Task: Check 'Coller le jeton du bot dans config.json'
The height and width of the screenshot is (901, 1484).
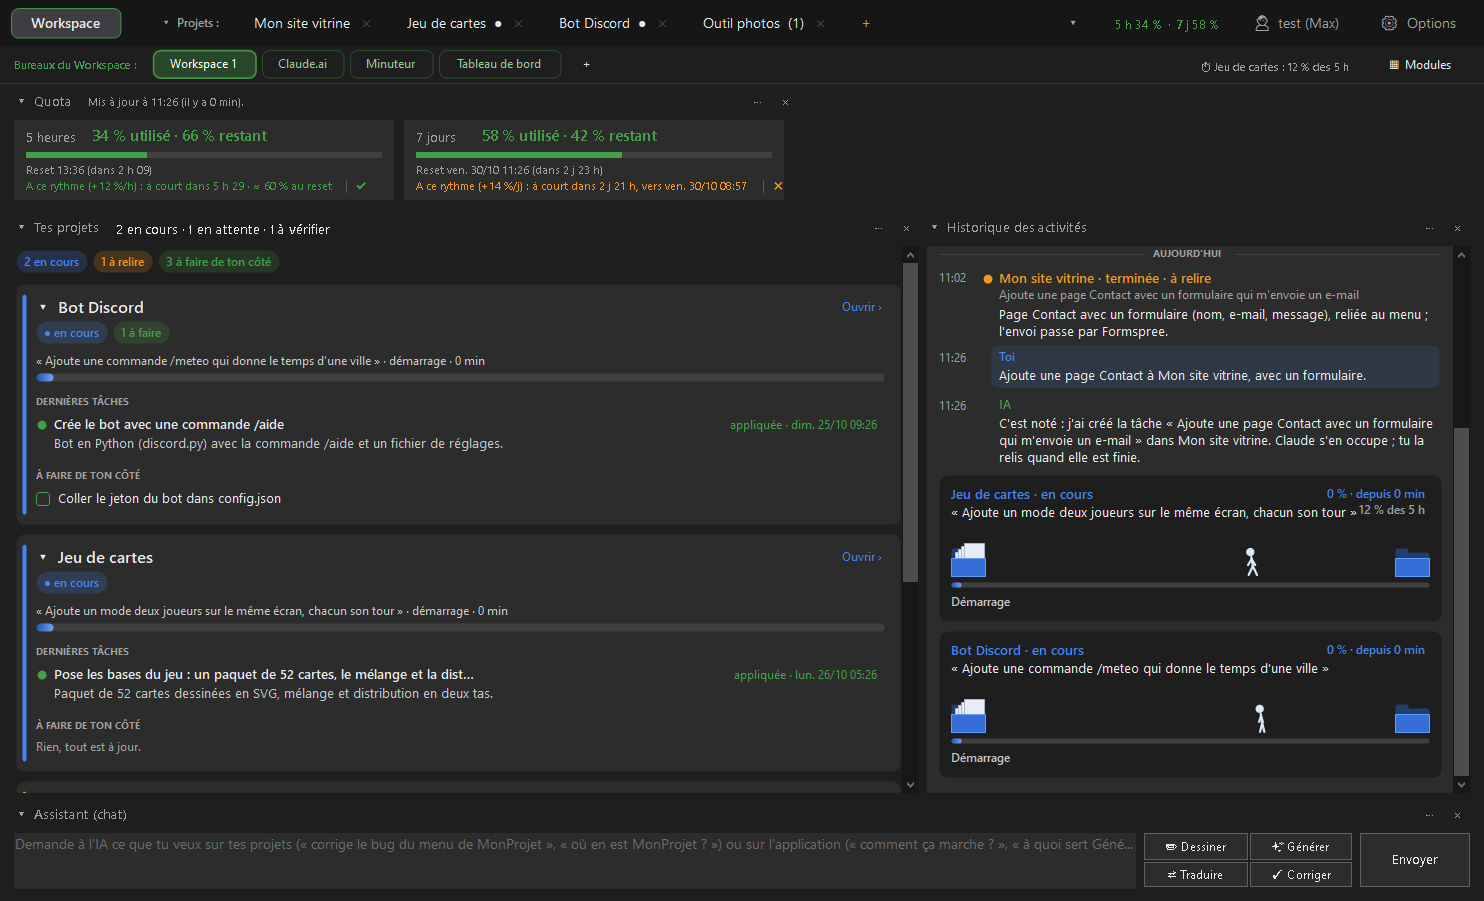Action: [43, 499]
